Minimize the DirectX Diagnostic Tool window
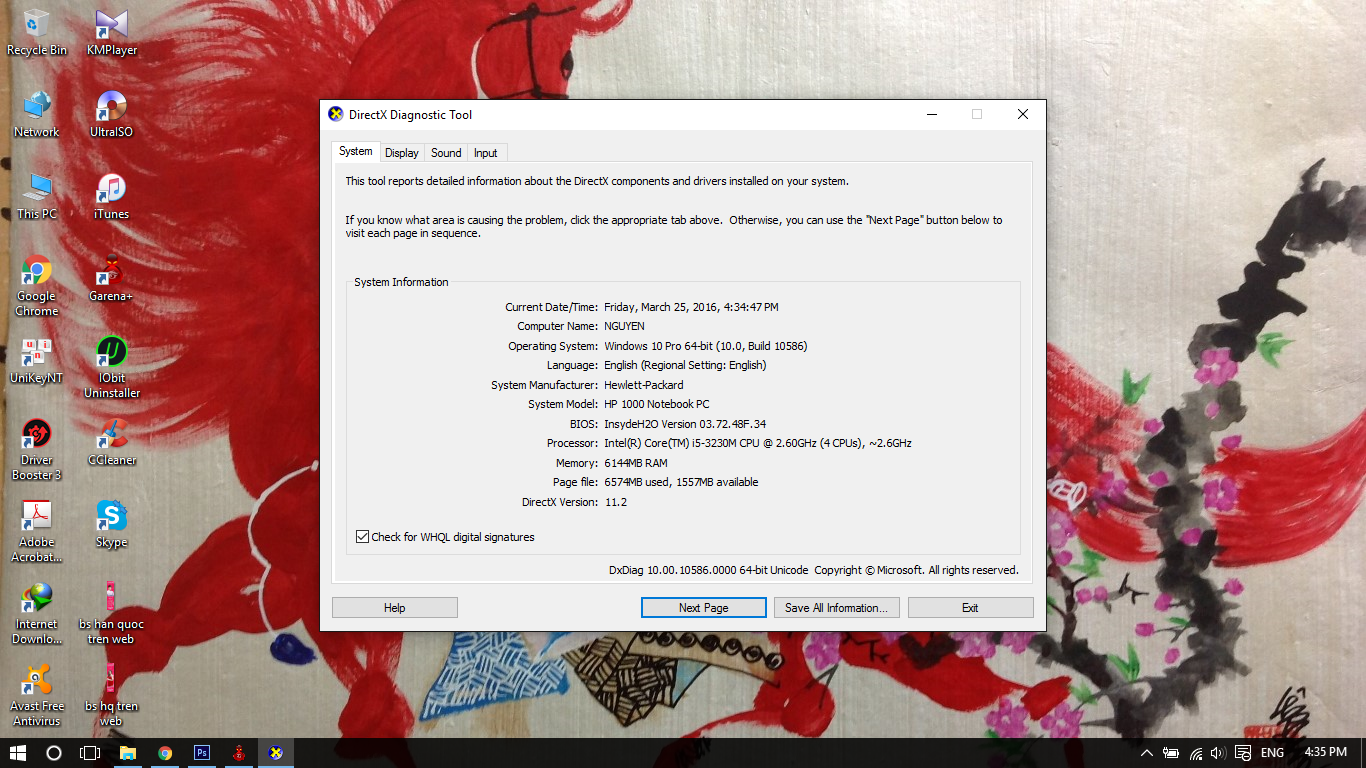1366x768 pixels. coord(931,114)
